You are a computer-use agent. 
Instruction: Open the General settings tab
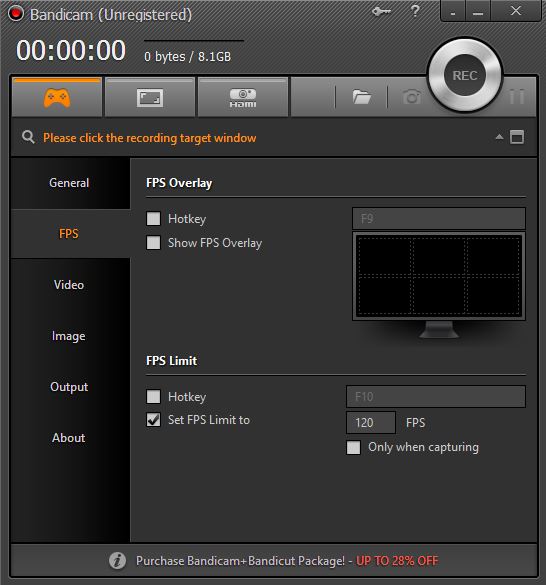click(69, 183)
